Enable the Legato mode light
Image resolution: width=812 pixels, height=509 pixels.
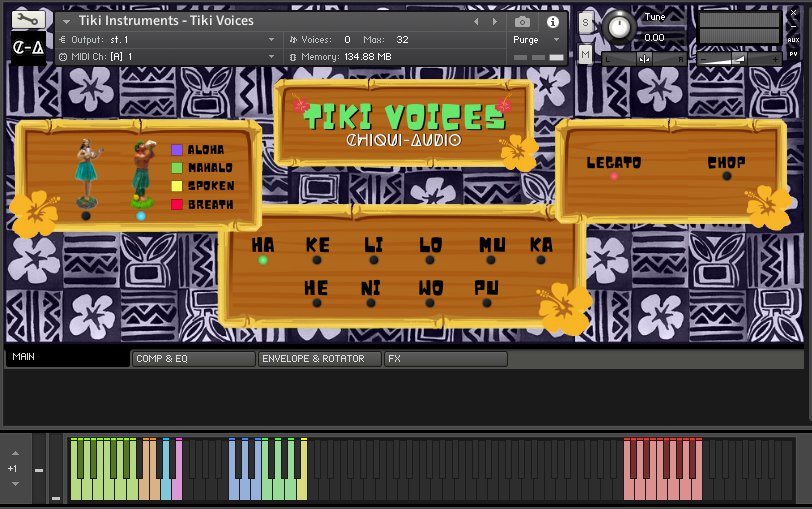614,176
